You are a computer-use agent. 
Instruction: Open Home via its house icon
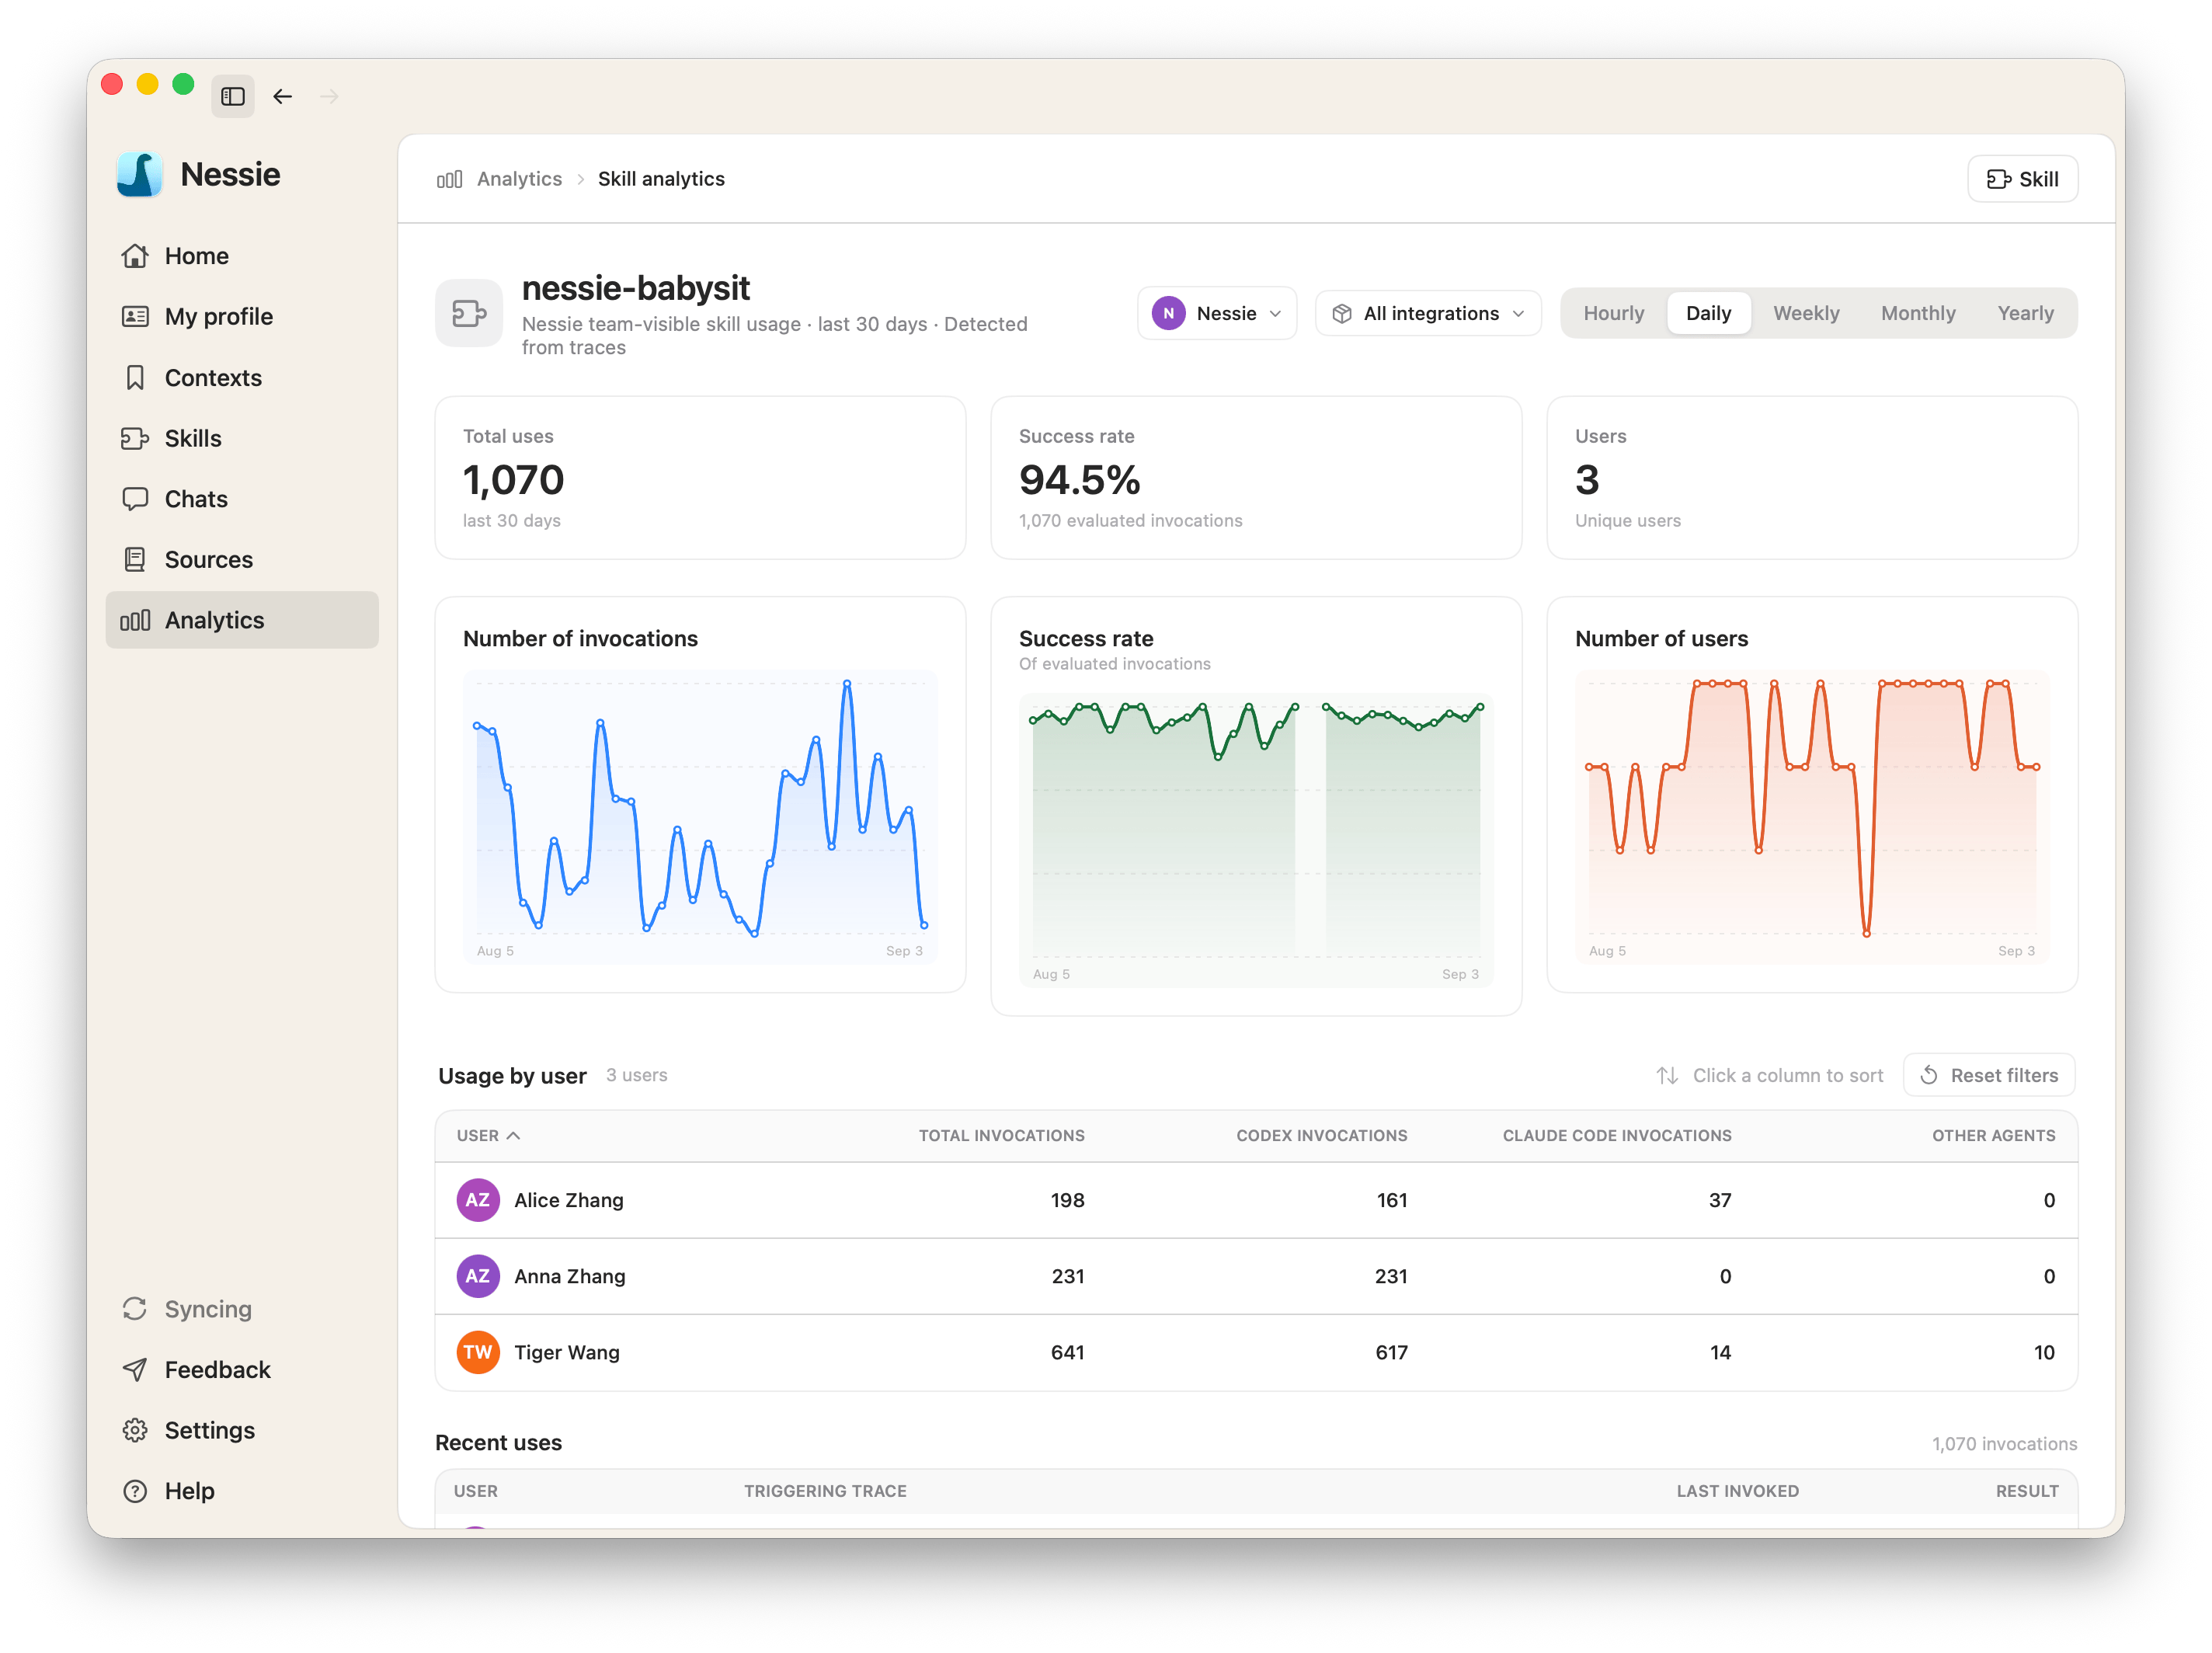coord(135,256)
